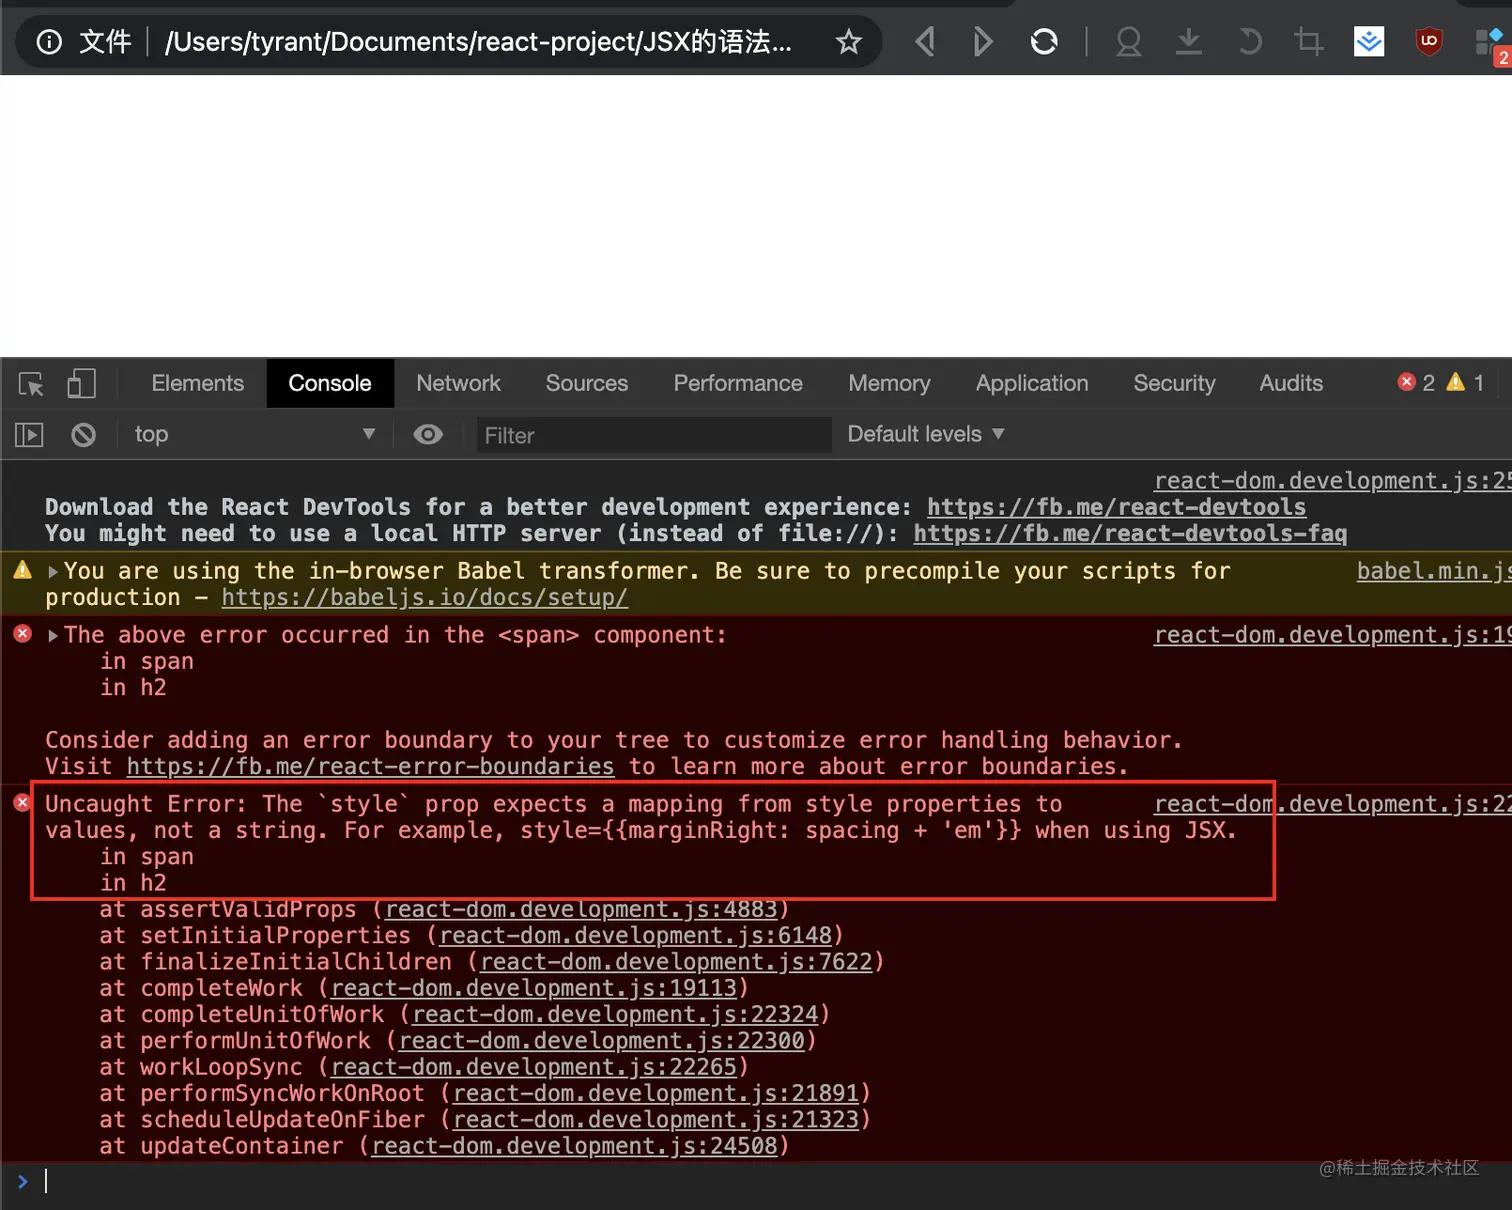Open completeWork react-dom.development.js:19113 link
This screenshot has width=1512, height=1210.
click(x=534, y=988)
